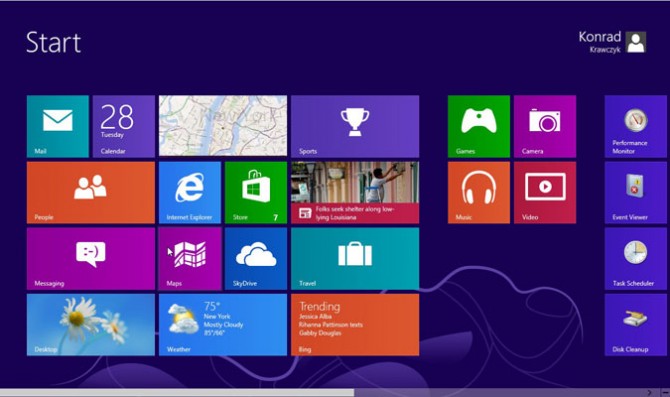This screenshot has width=670, height=397.
Task: Open the Travel suitcase tile
Action: (355, 259)
